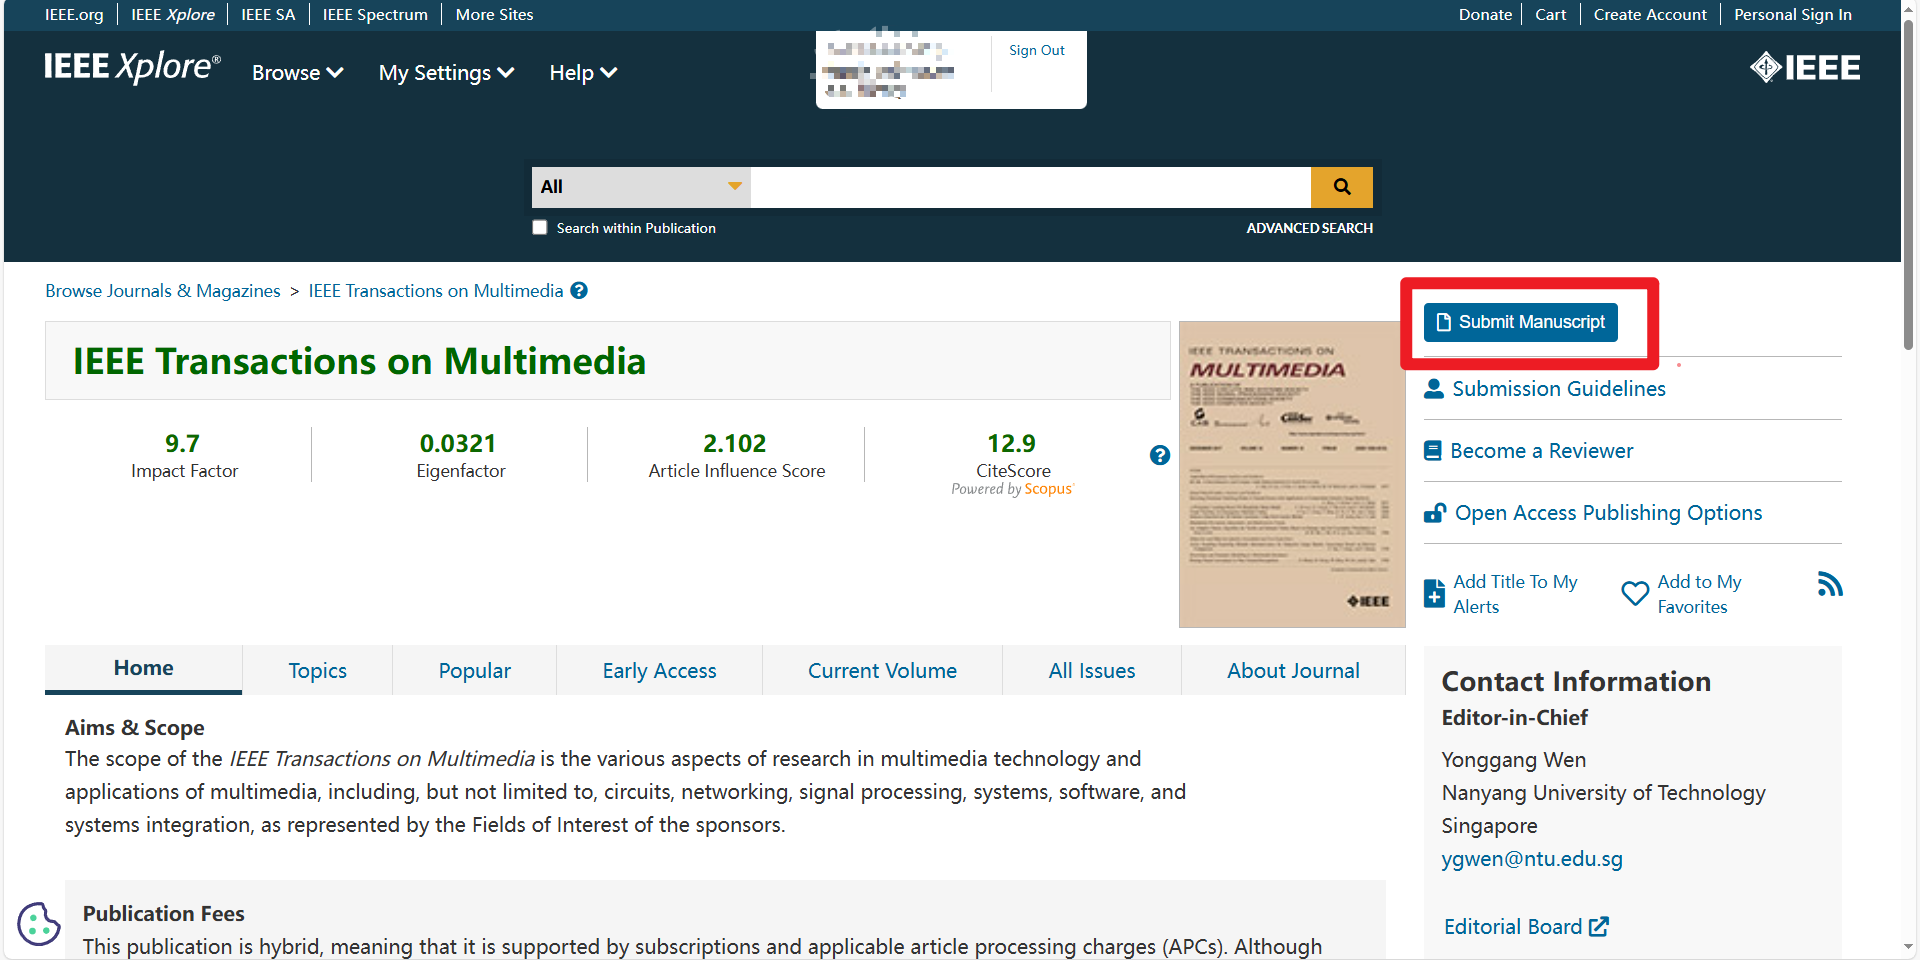This screenshot has width=1920, height=960.
Task: Open the Cart link
Action: point(1550,15)
